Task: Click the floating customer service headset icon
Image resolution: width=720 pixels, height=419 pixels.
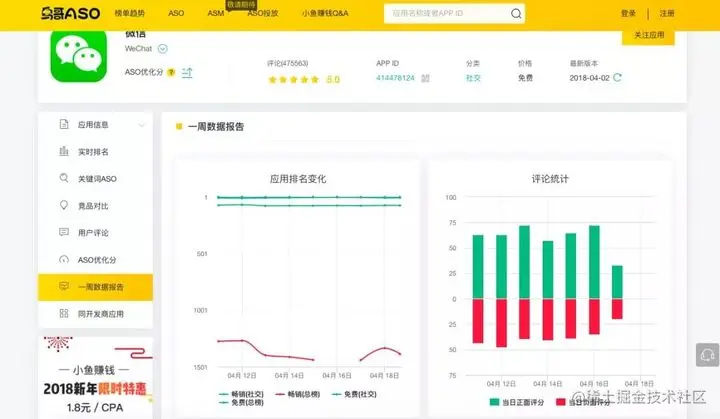Action: [x=708, y=355]
